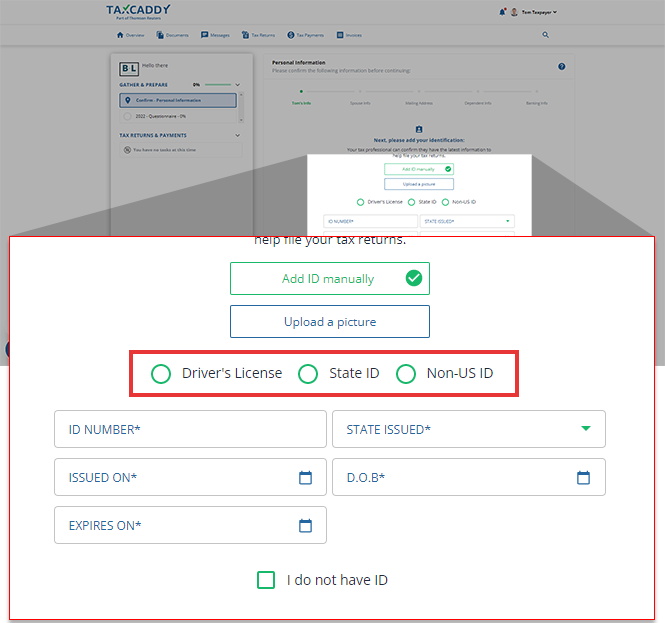
Task: Click the Add ID manually button
Action: (330, 279)
